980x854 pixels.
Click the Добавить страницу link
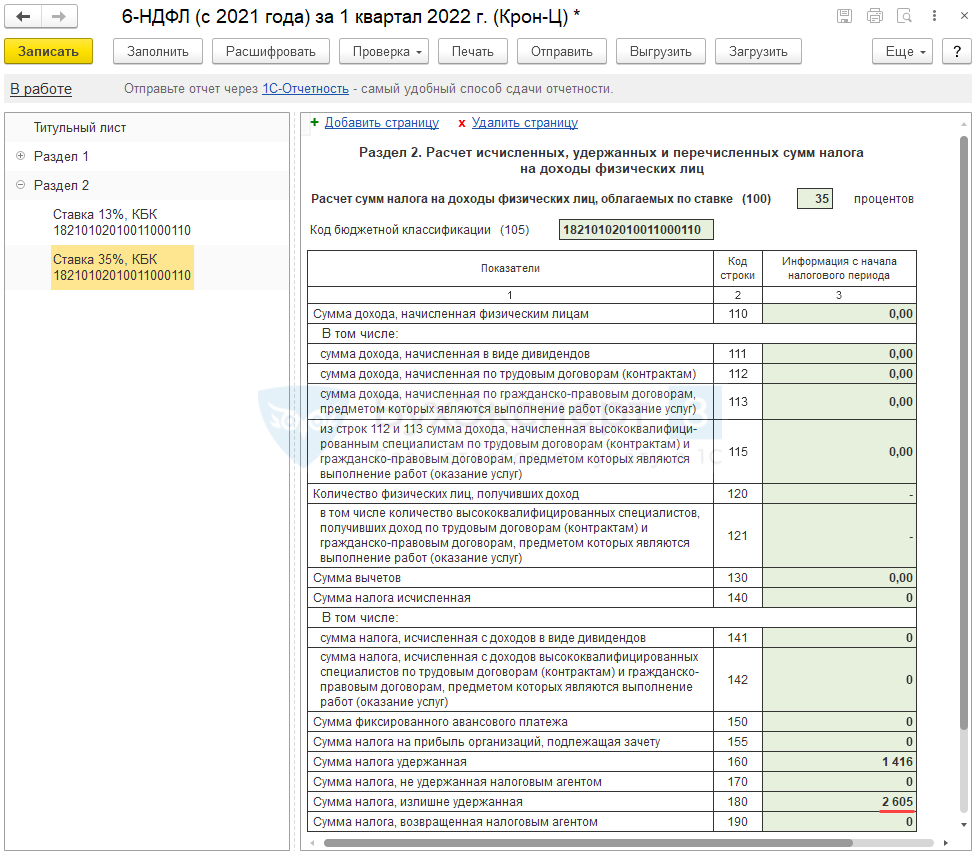click(x=381, y=123)
